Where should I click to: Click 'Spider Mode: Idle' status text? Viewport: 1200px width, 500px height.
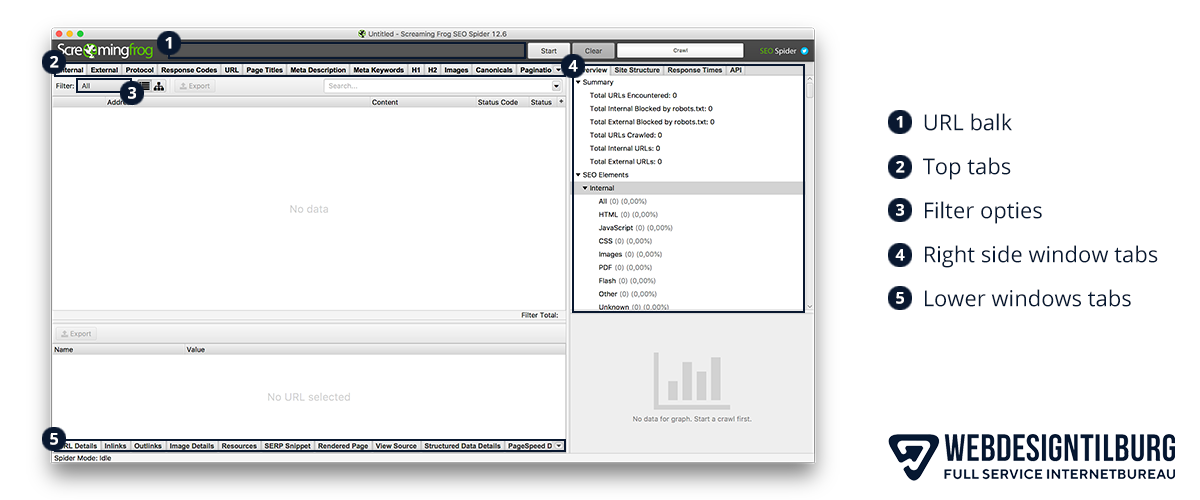click(x=83, y=458)
